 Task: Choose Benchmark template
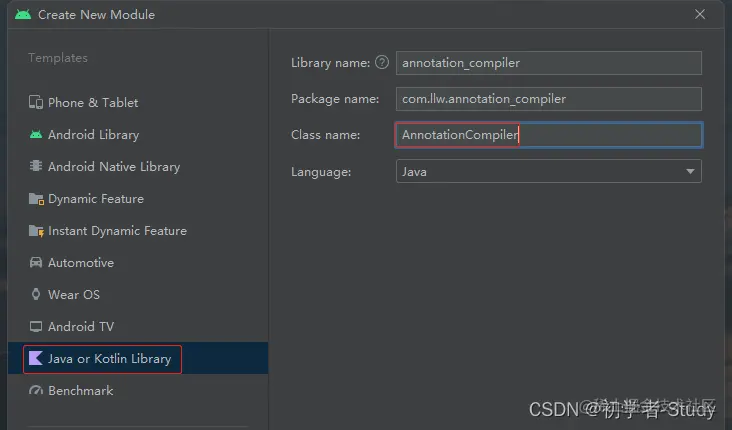tap(138, 390)
